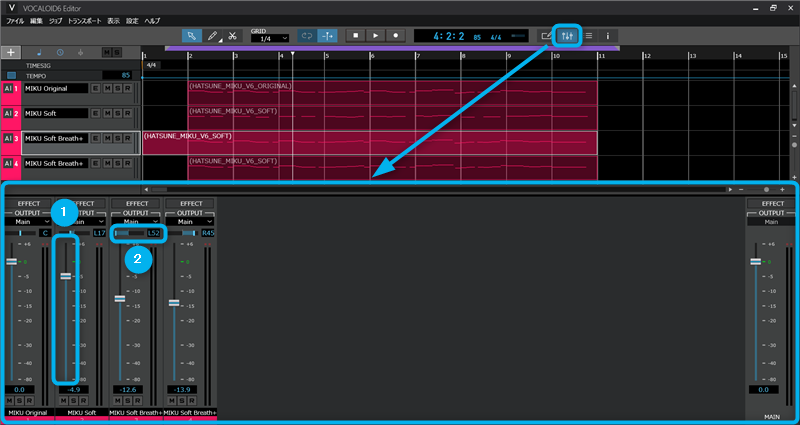This screenshot has width=800, height=425.
Task: Open the ジョブ menu
Action: coord(56,21)
